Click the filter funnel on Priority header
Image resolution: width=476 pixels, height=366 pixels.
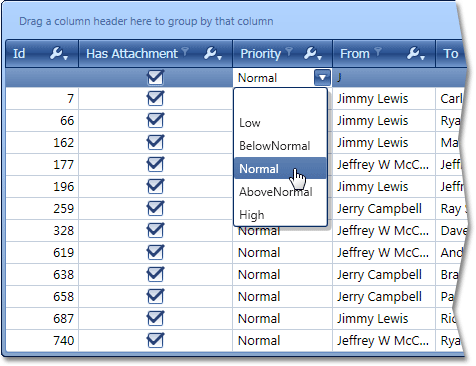289,52
